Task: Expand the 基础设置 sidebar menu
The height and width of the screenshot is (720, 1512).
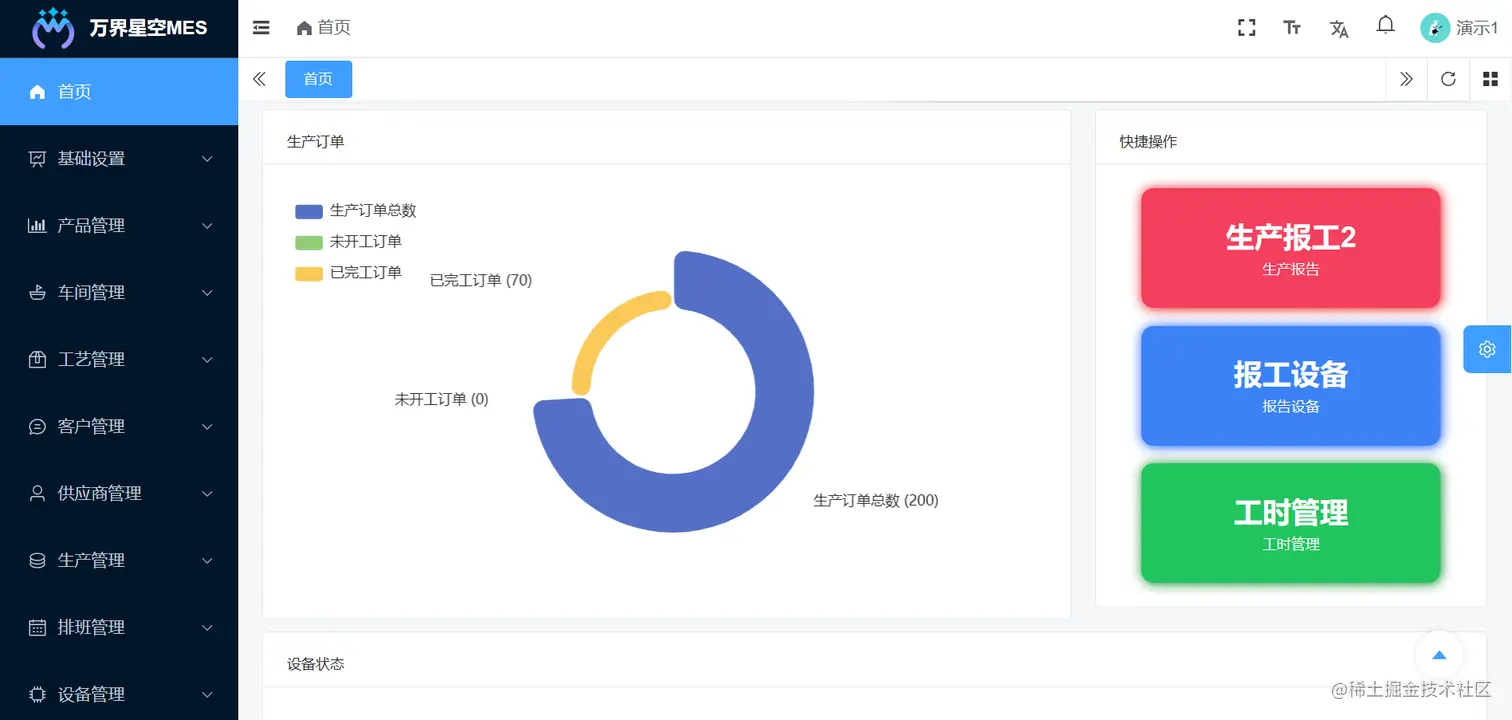Action: point(119,159)
